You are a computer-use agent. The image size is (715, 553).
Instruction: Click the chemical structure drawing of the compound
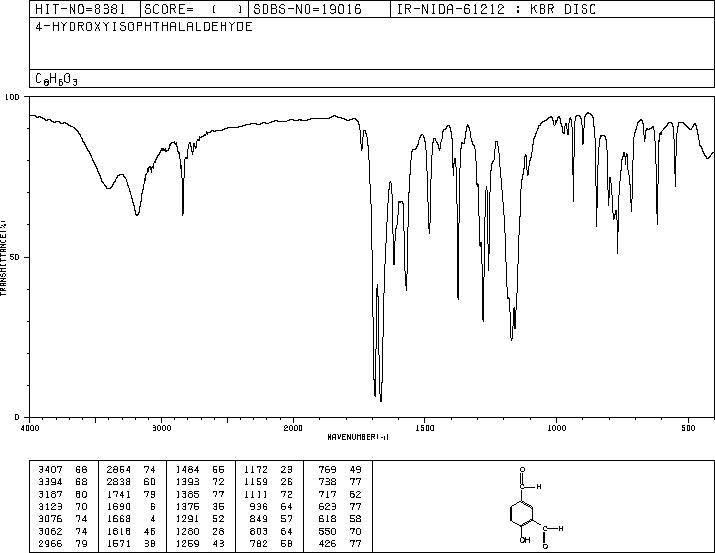[x=536, y=507]
